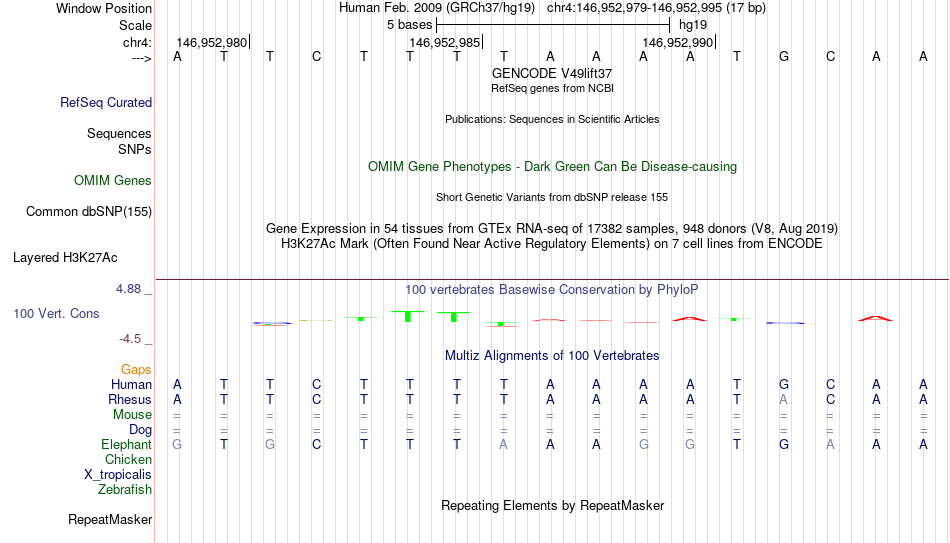Click Repeating Elements by RepeatMasker title
The width and height of the screenshot is (950, 543).
552,505
